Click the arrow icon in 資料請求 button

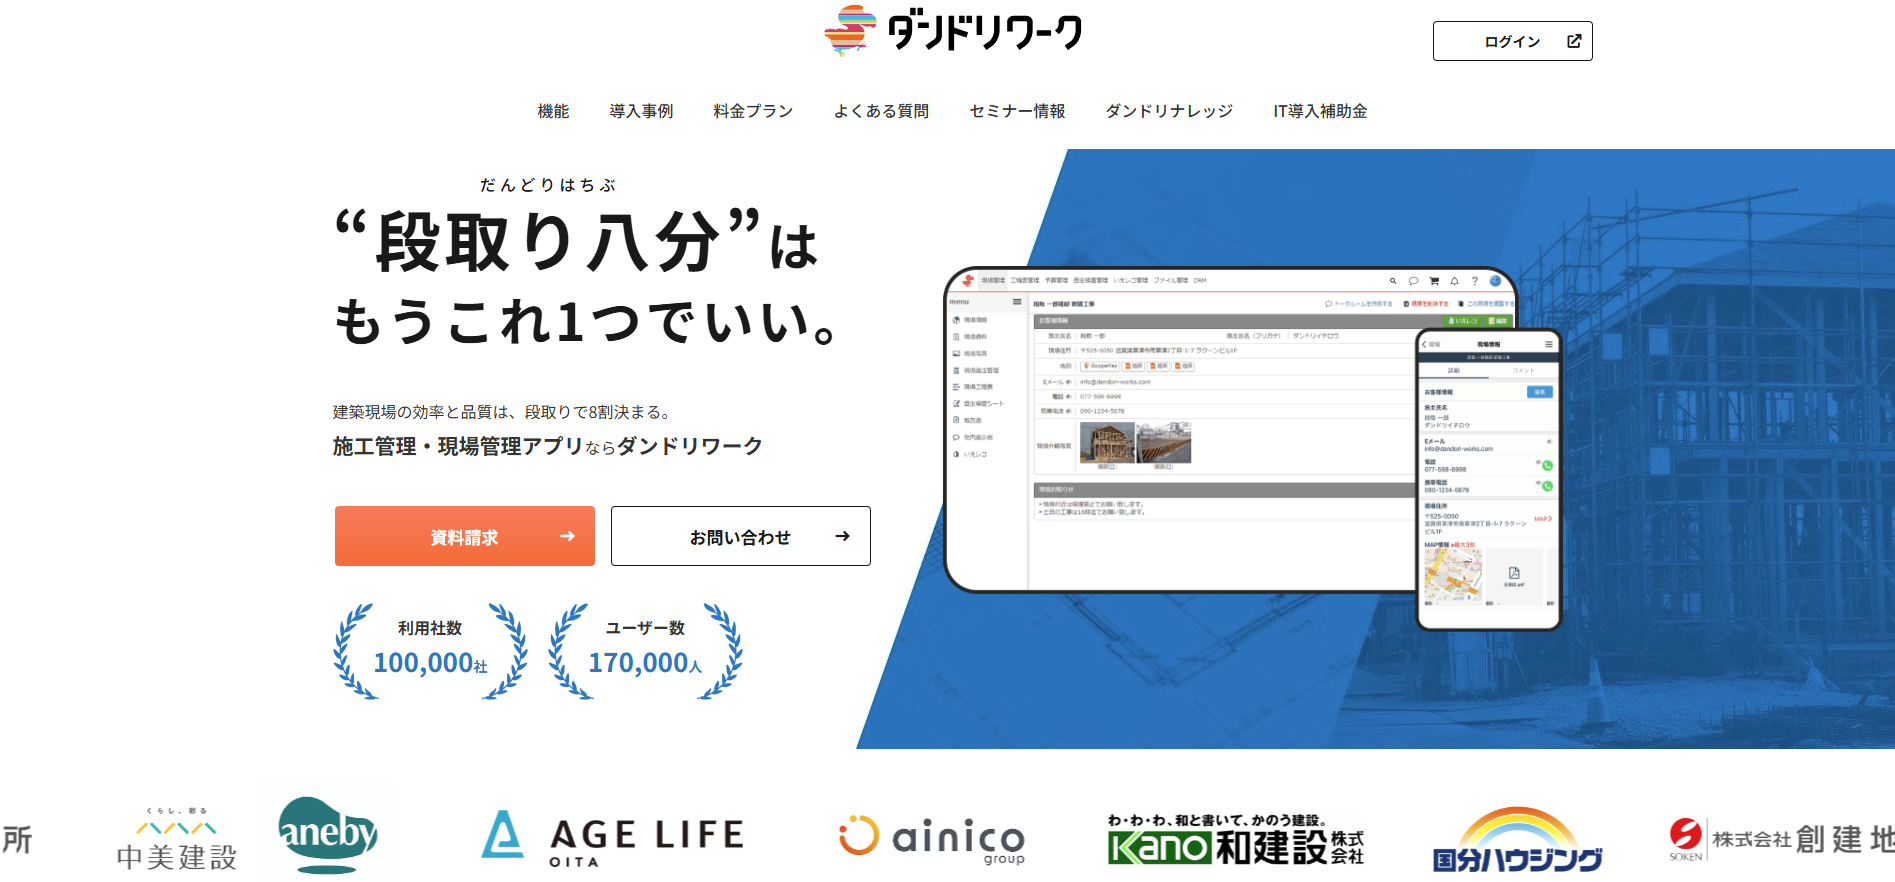tap(567, 536)
